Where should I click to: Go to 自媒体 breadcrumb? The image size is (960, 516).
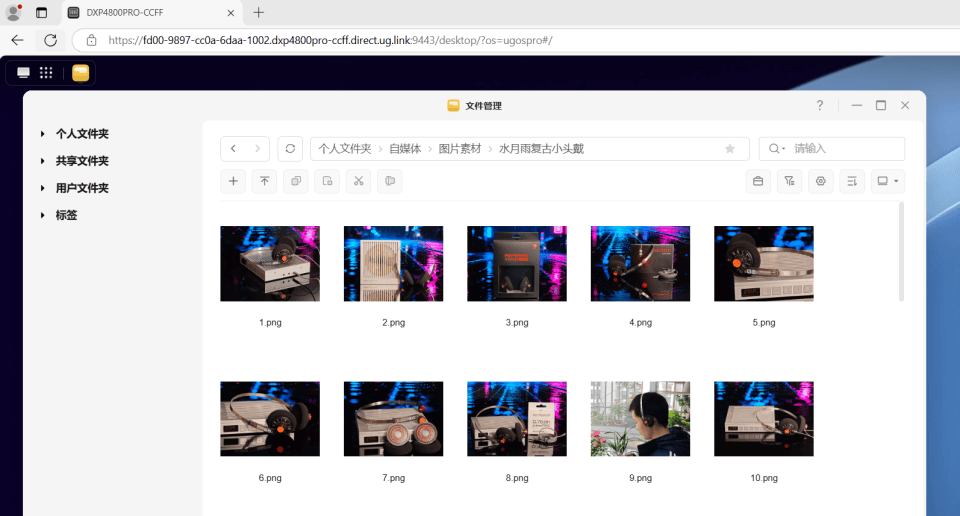(x=405, y=149)
